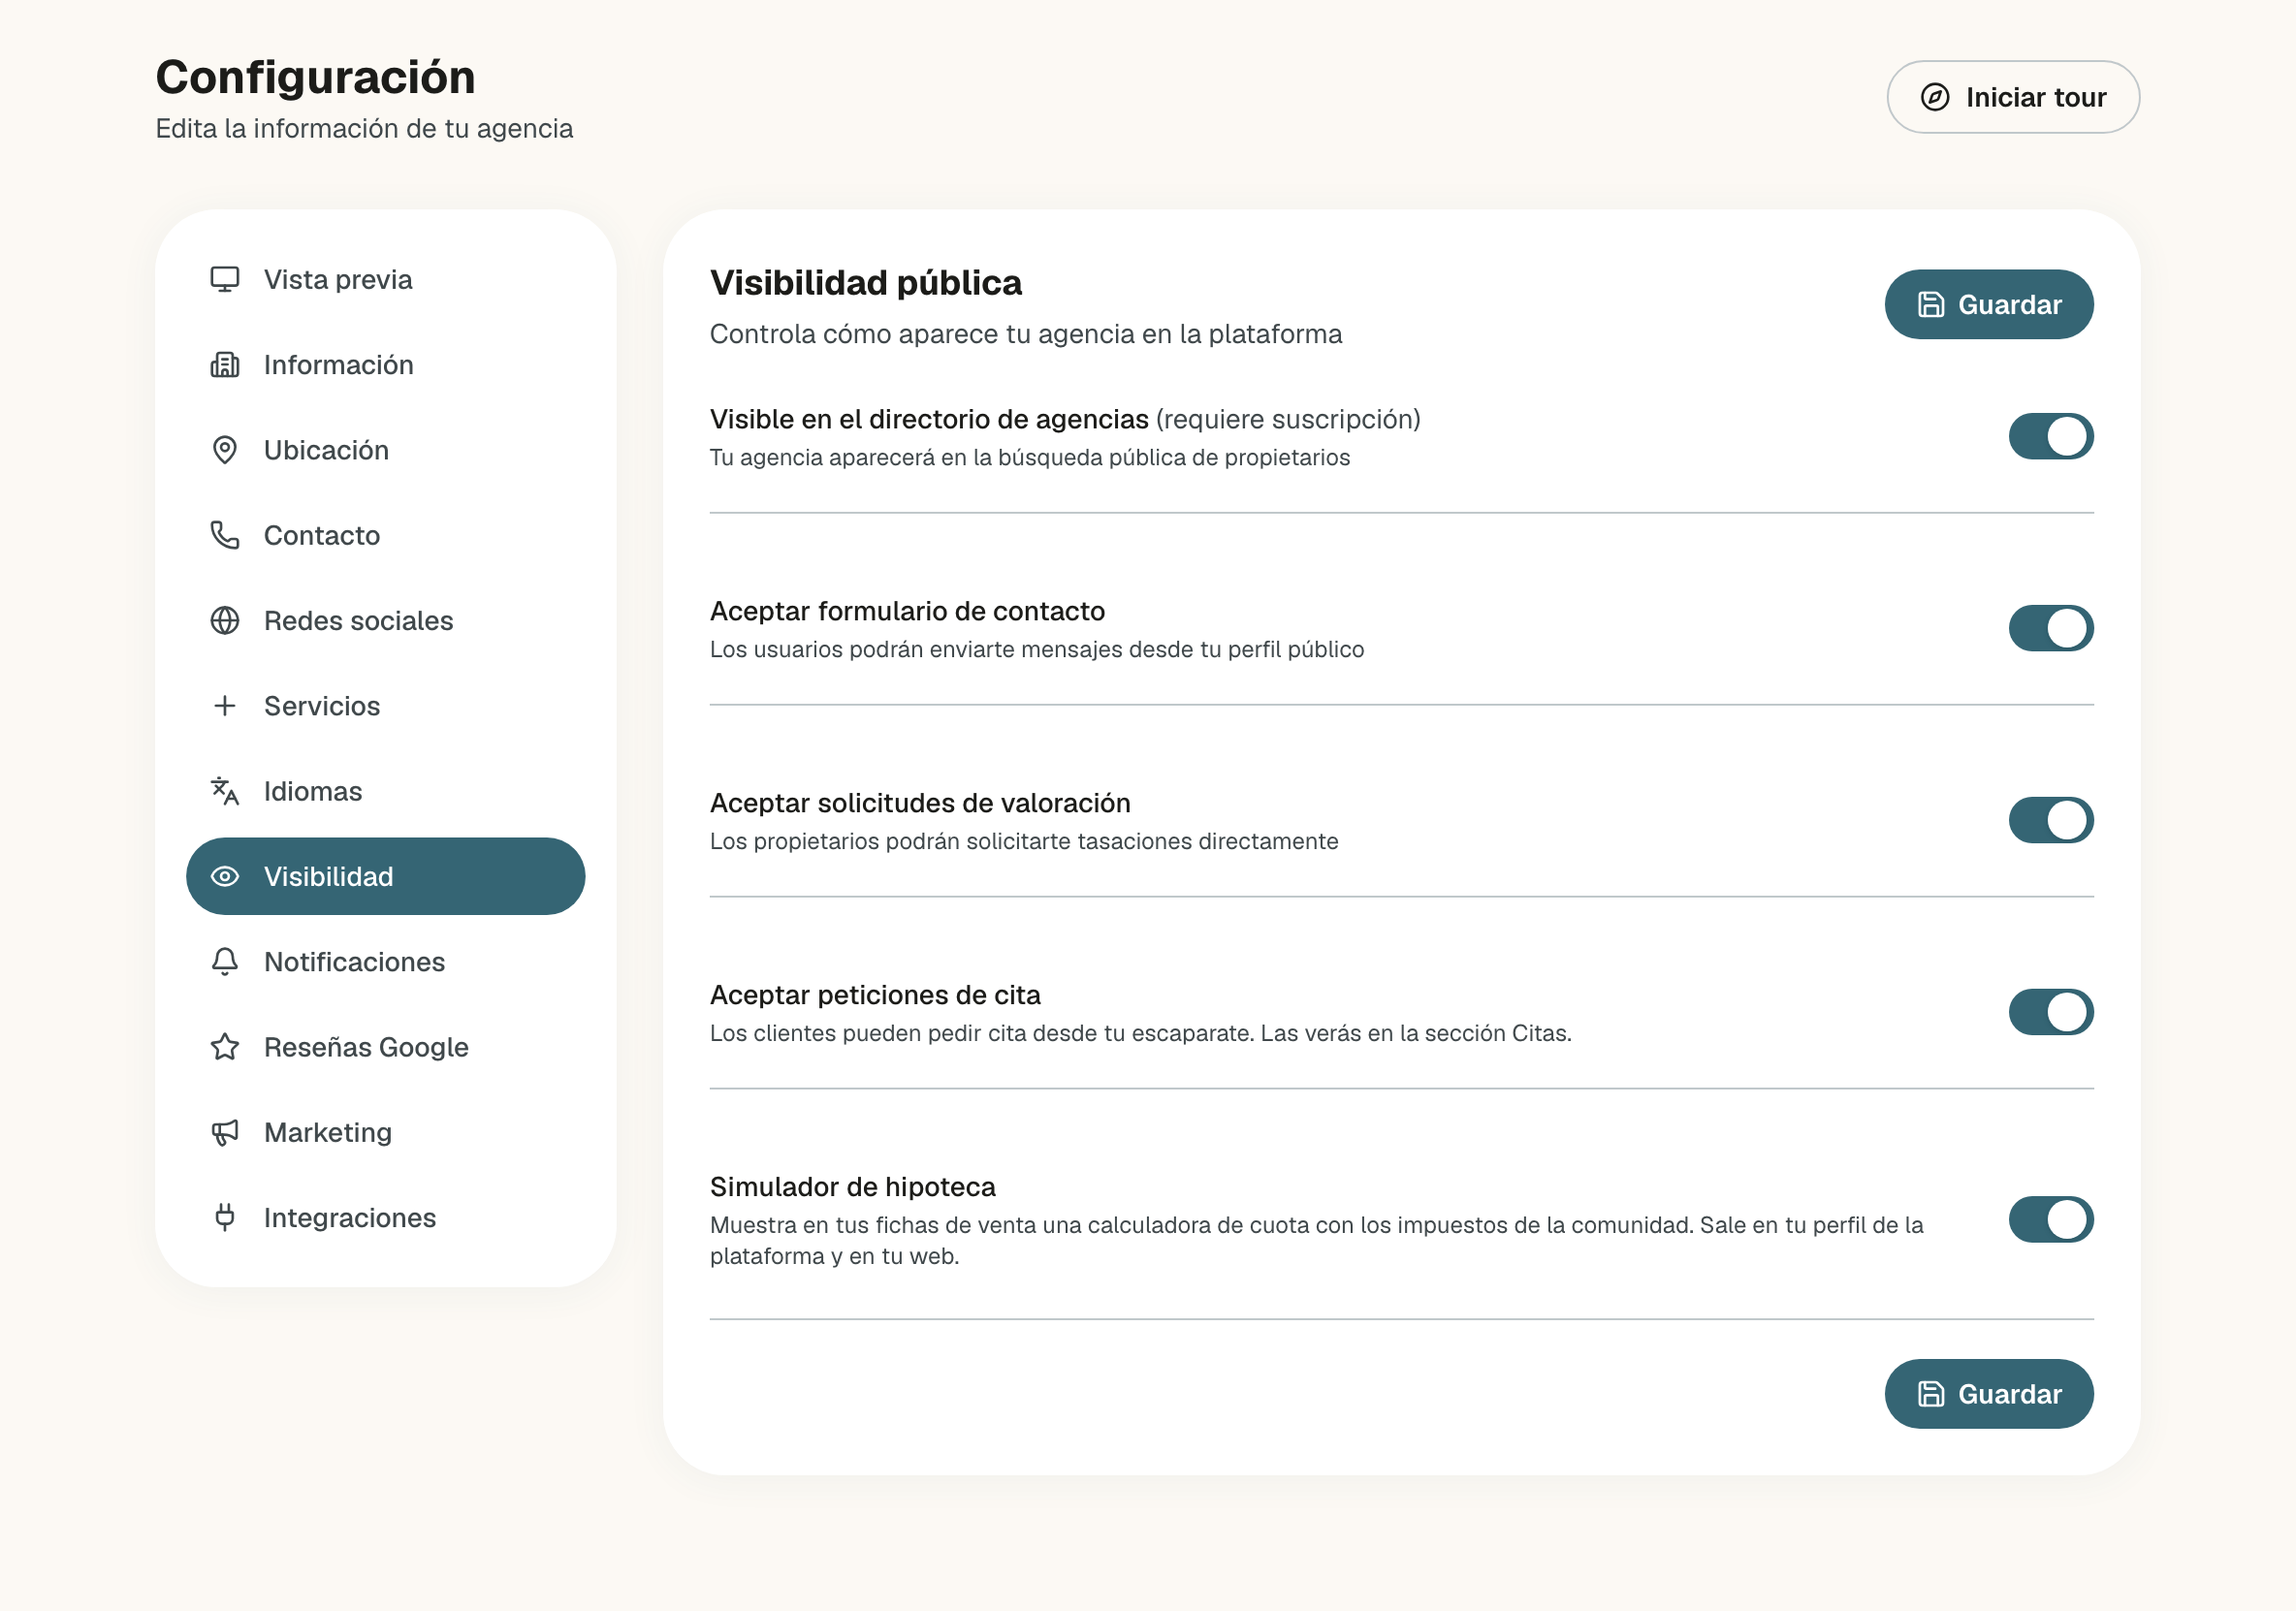Click 'Los clientes pueden pedir cita' description
2296x1611 pixels.
click(1141, 1034)
